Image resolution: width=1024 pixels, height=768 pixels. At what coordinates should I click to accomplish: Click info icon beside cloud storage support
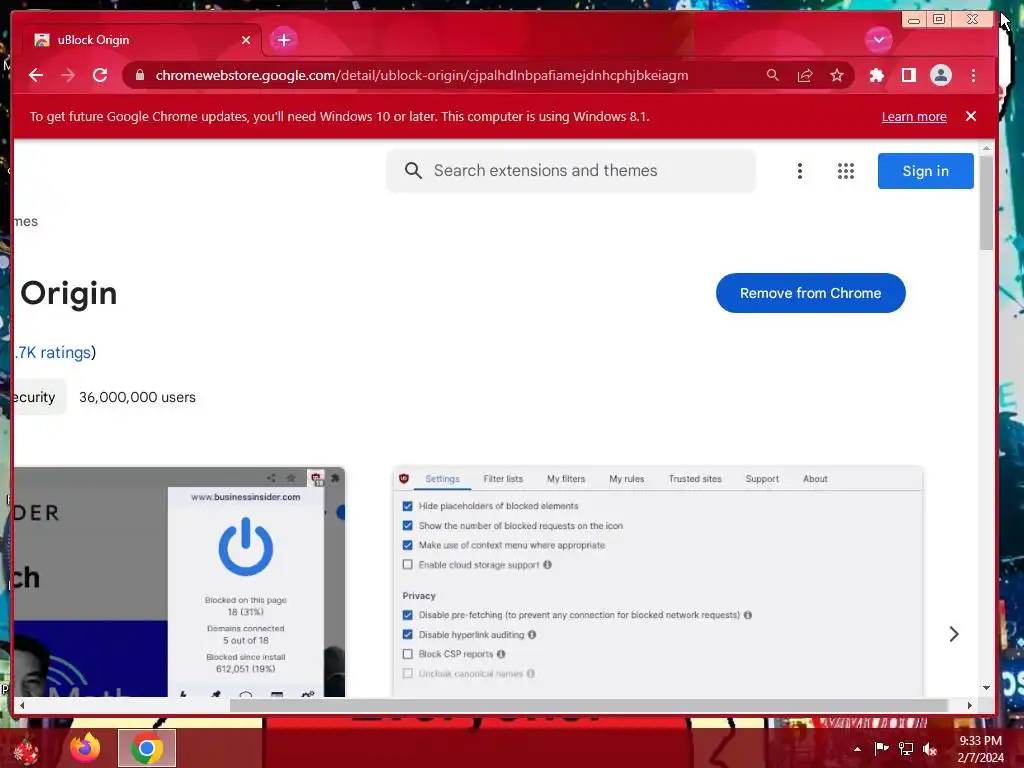click(547, 565)
